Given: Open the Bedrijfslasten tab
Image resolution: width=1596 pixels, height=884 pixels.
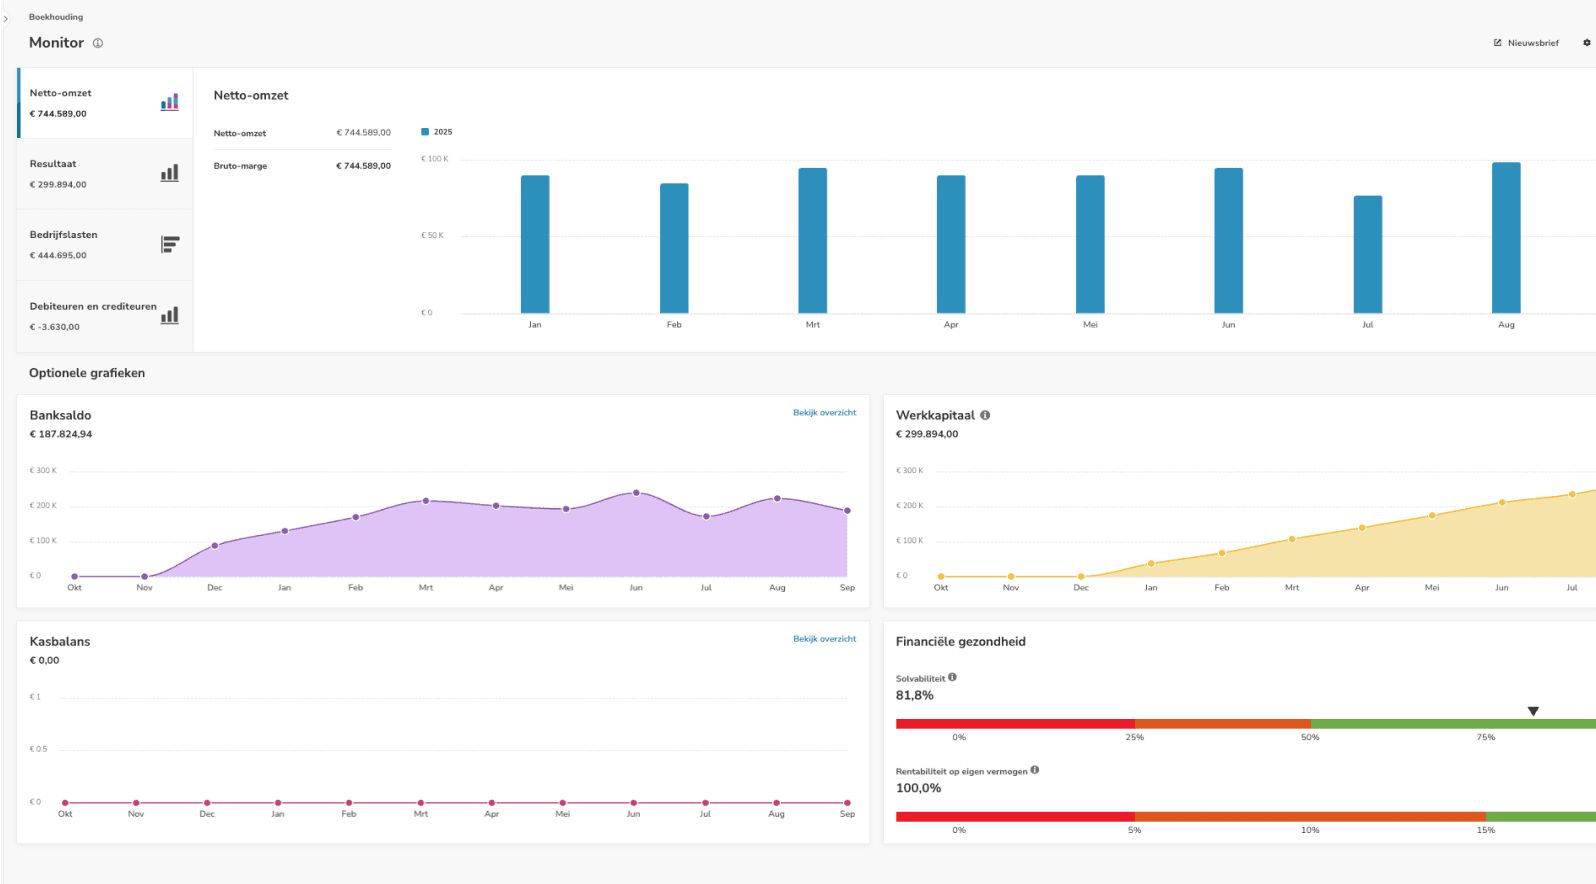Looking at the screenshot, I should 105,245.
